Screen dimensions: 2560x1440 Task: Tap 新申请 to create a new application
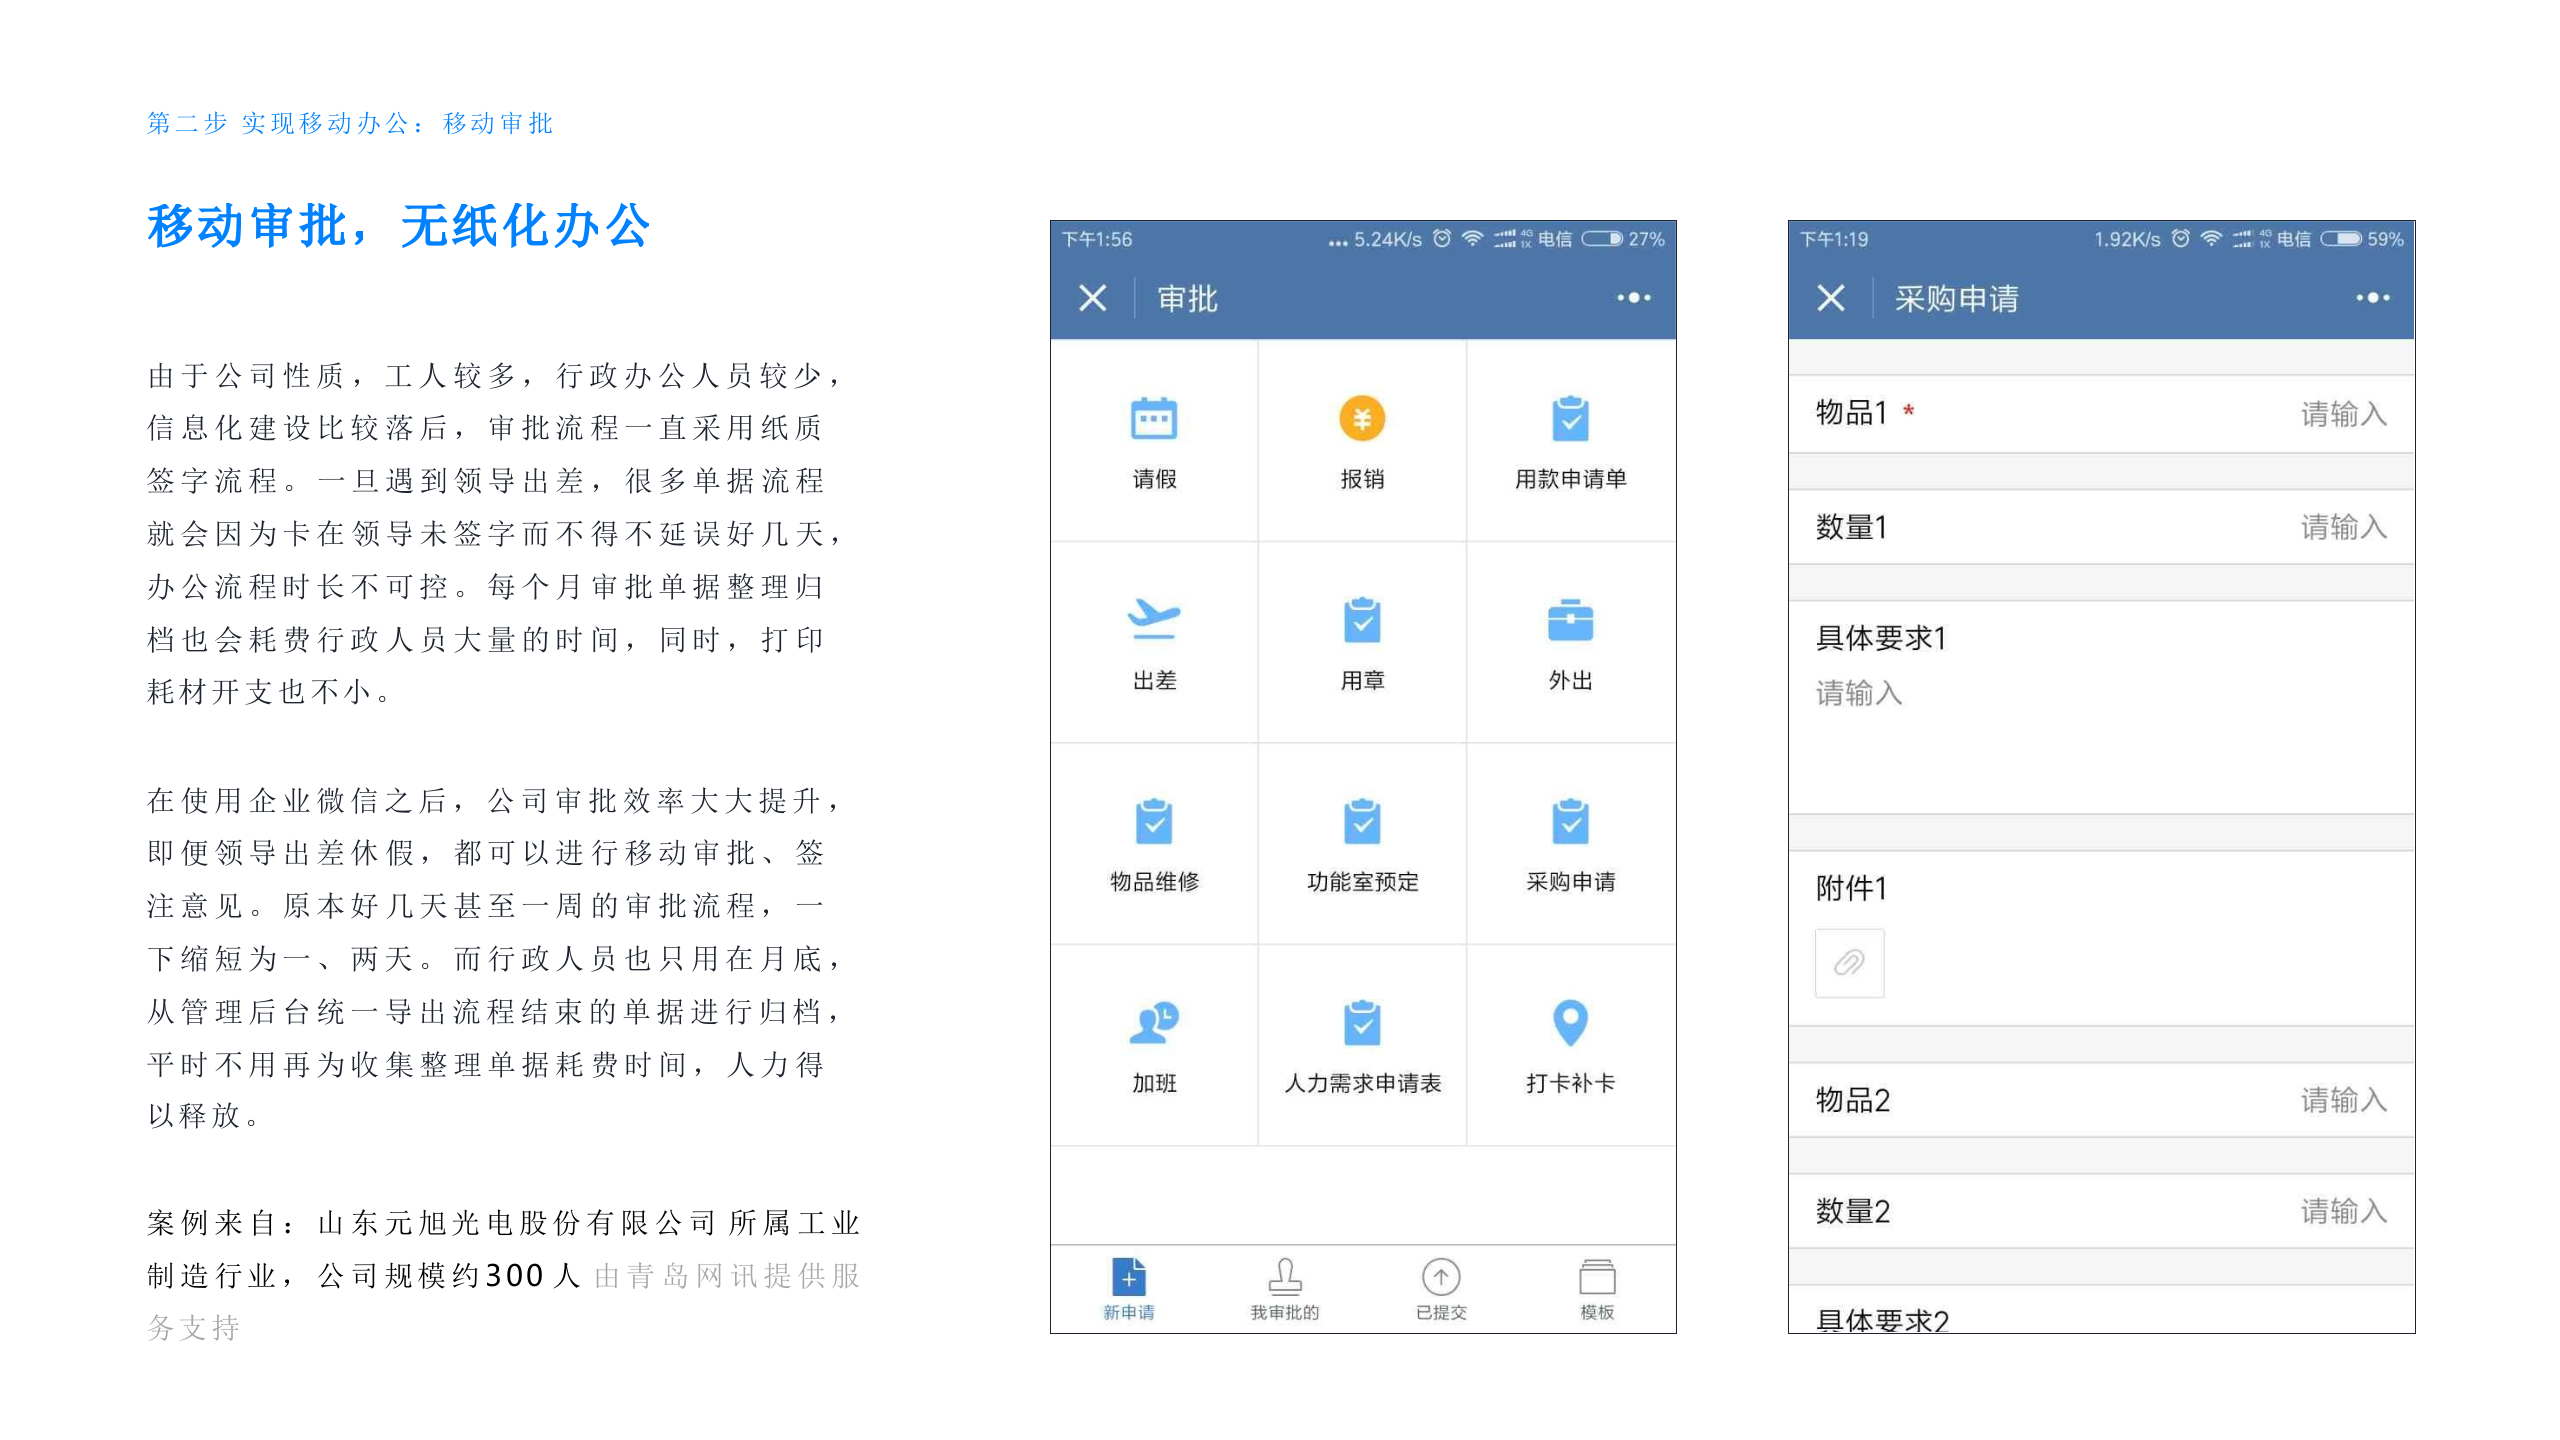click(1129, 1289)
